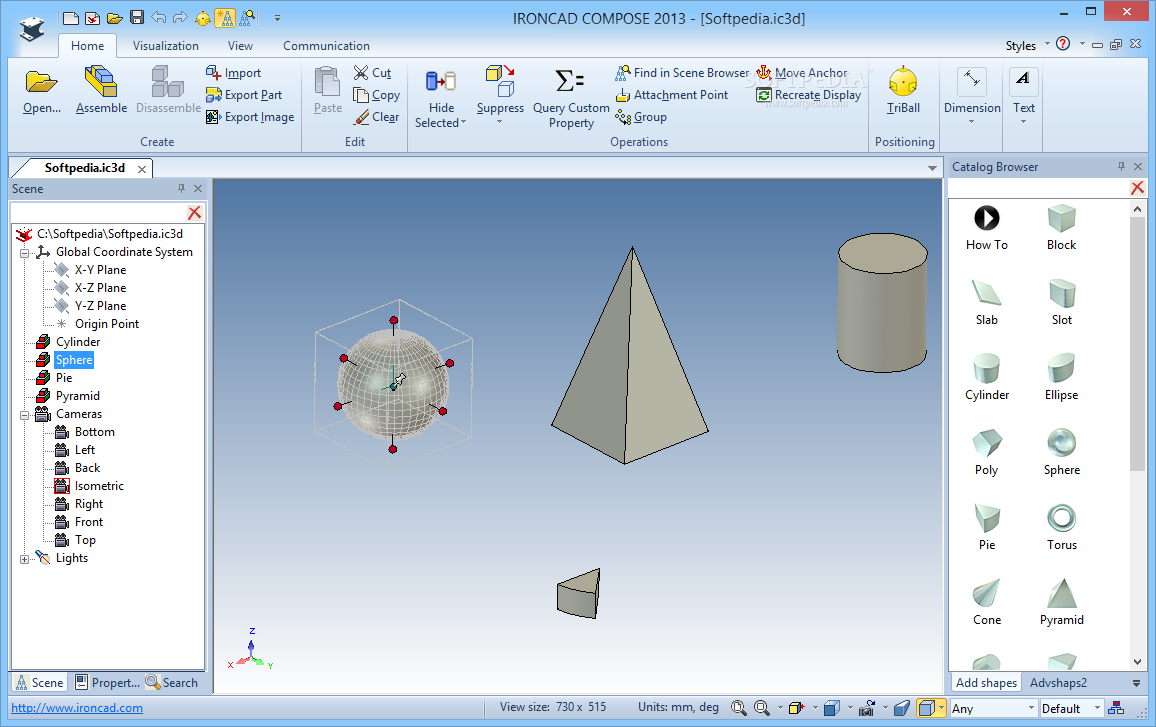Pin the Scene panel
This screenshot has height=727, width=1156.
[181, 189]
